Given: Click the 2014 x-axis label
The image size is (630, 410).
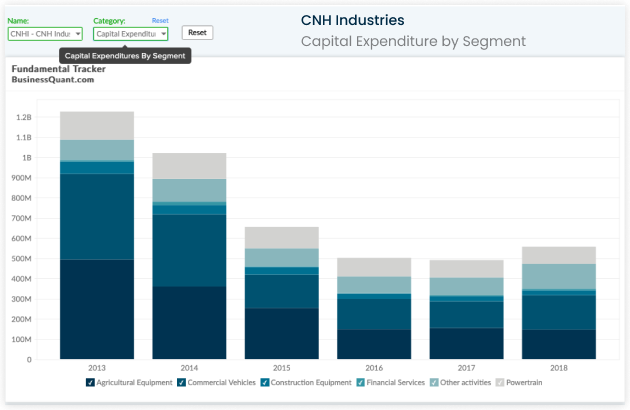Looking at the screenshot, I should pyautogui.click(x=189, y=368).
